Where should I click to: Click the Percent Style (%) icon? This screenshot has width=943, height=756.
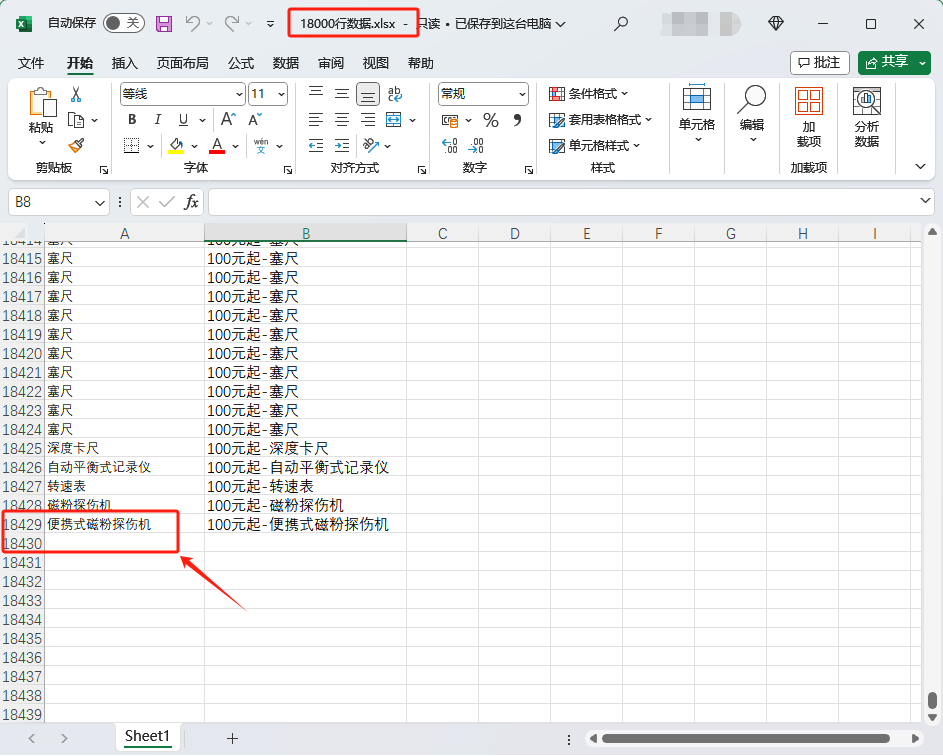(489, 119)
